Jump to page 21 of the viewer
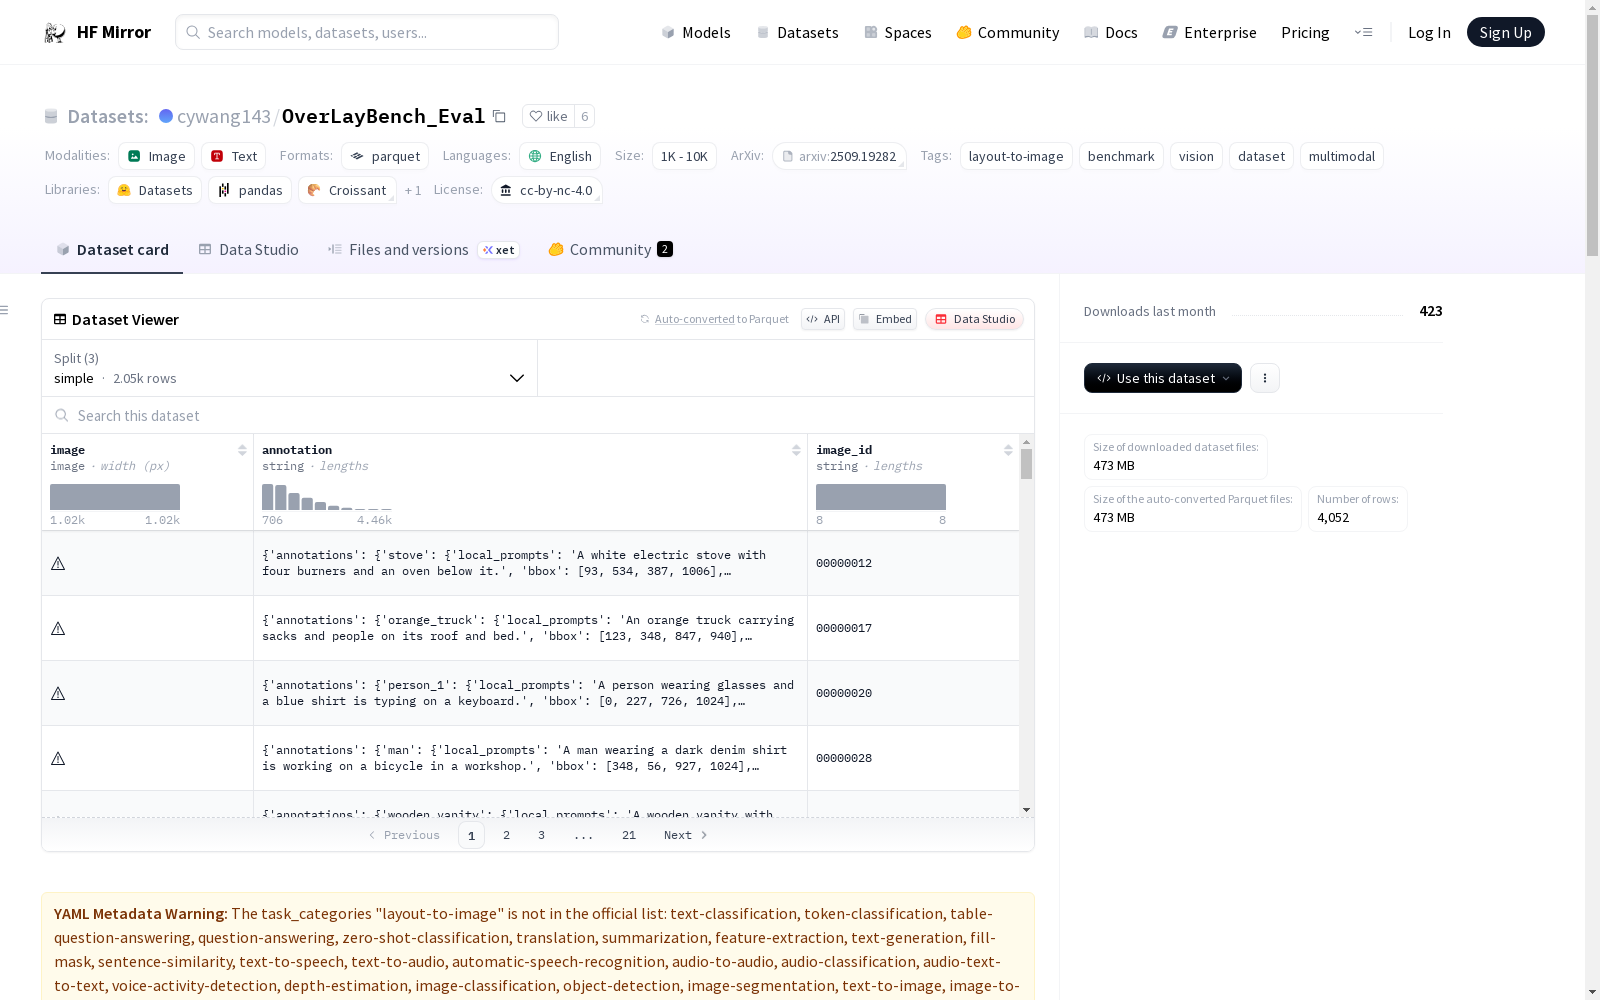Image resolution: width=1600 pixels, height=1000 pixels. tap(629, 835)
